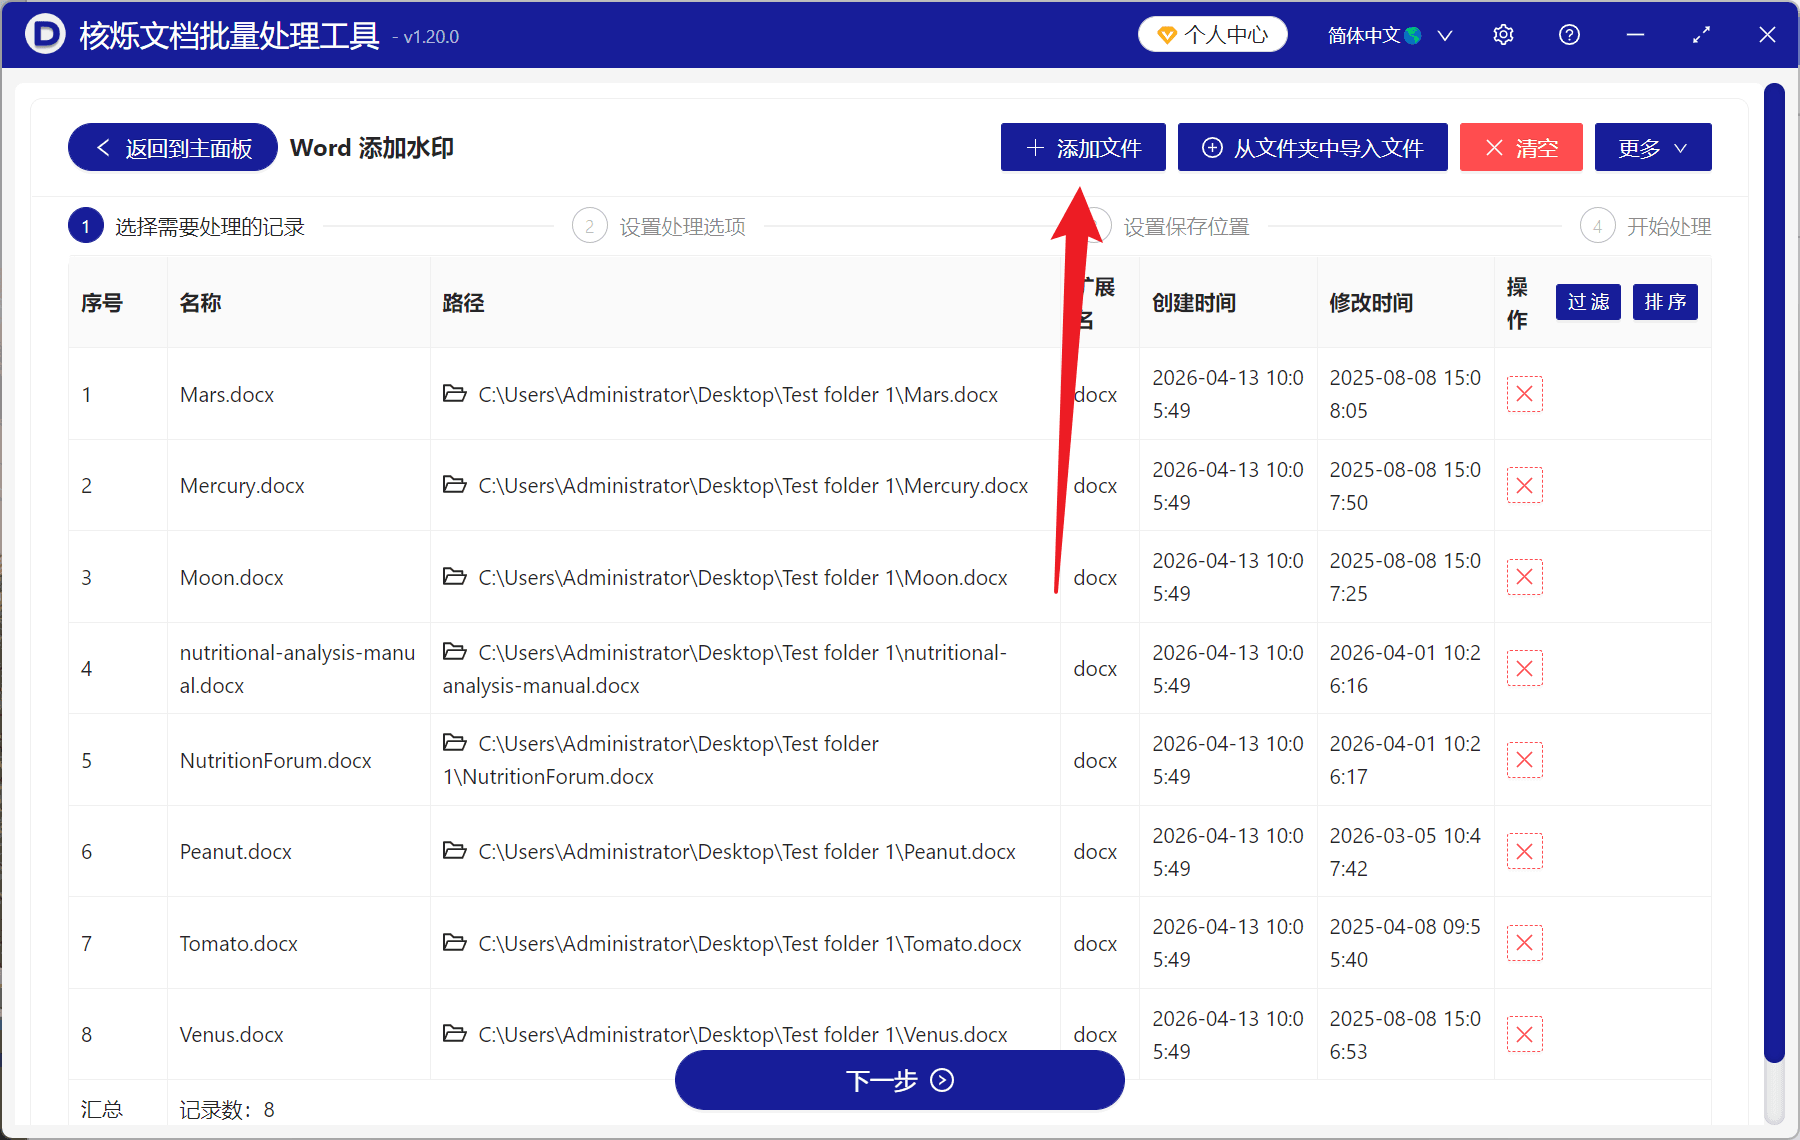Click 从文件夹中导入文件 button

point(1312,147)
